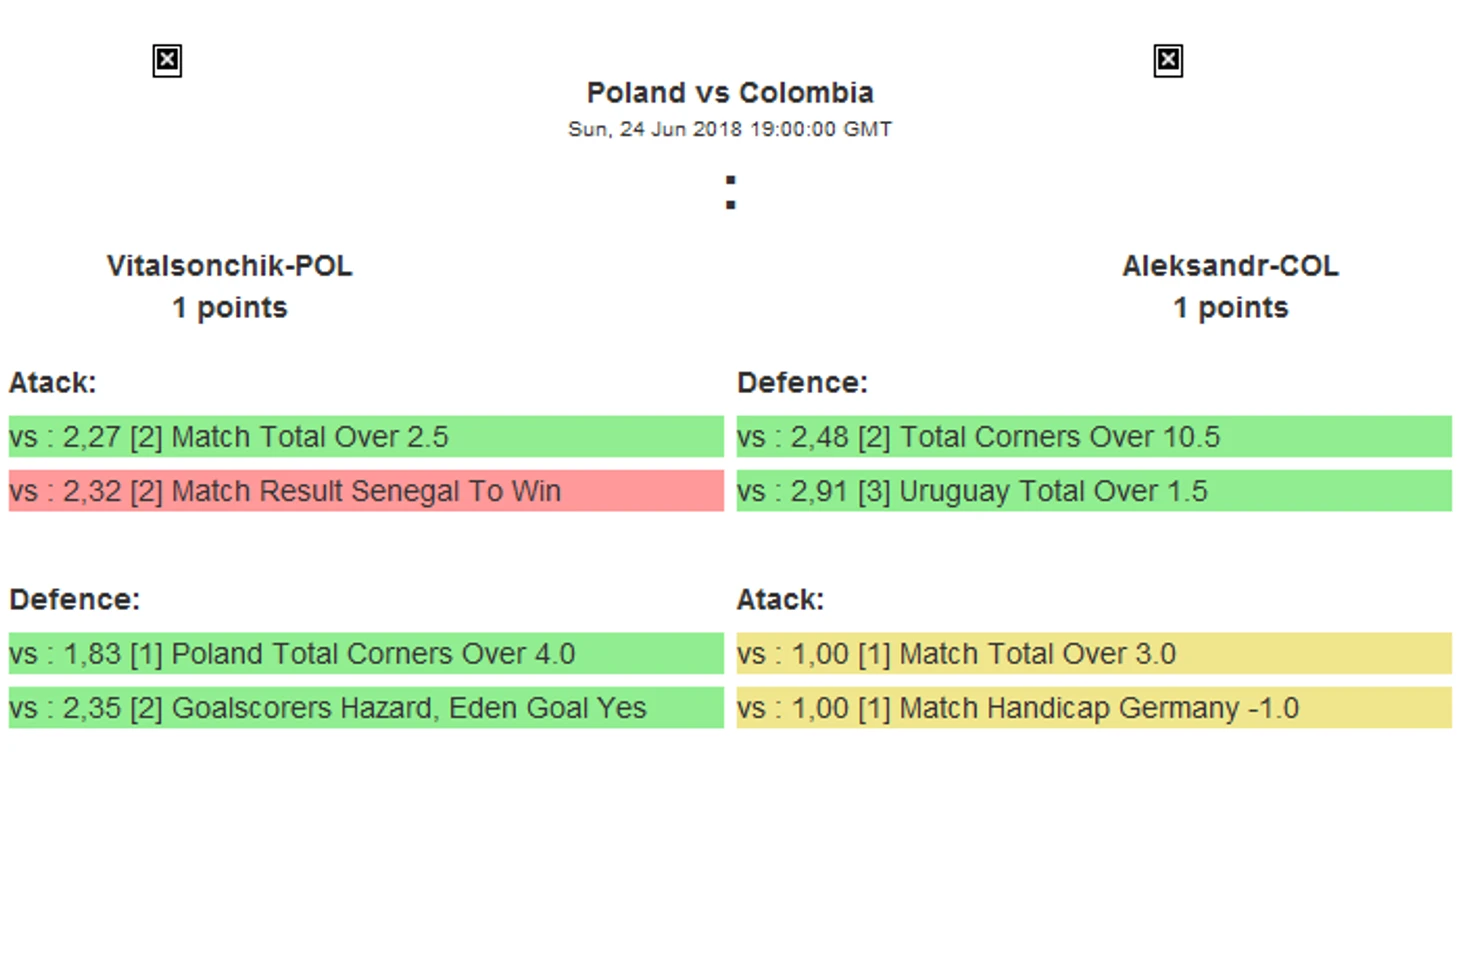Click the broken image icon above Aleksandr-COL
The height and width of the screenshot is (959, 1460).
pos(1168,61)
